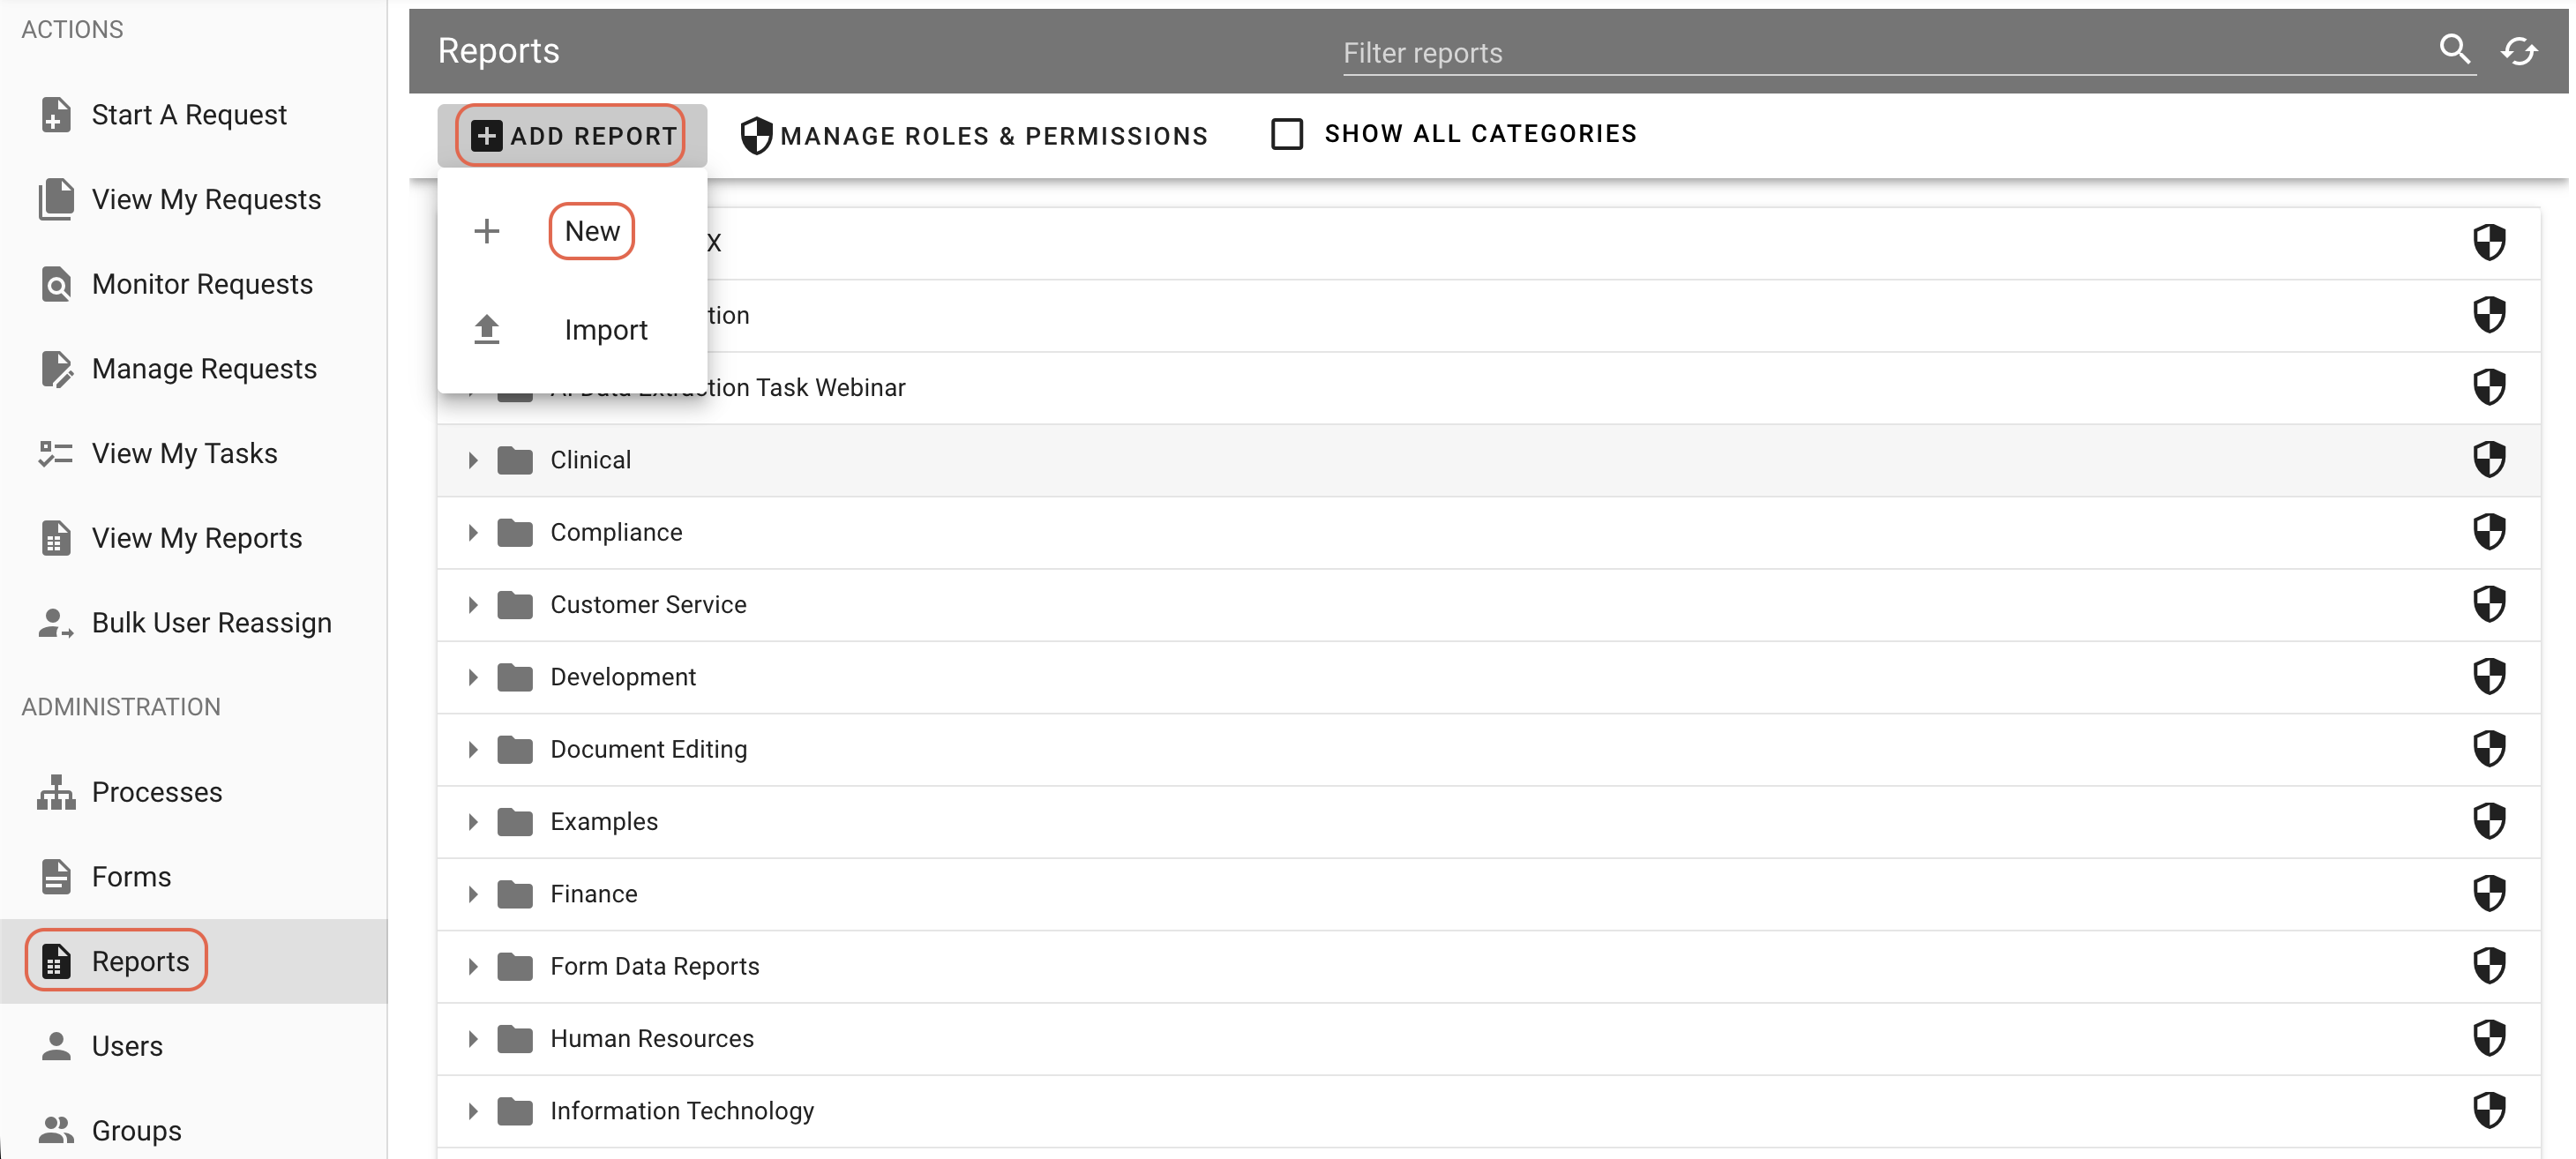Open Manage Roles & Permissions
The image size is (2576, 1159).
[975, 135]
